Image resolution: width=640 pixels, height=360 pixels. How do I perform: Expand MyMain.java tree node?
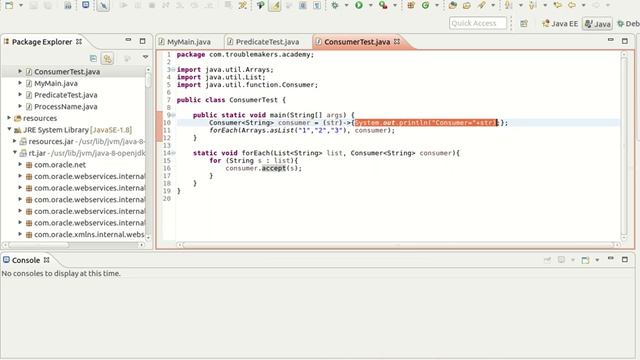(x=20, y=83)
